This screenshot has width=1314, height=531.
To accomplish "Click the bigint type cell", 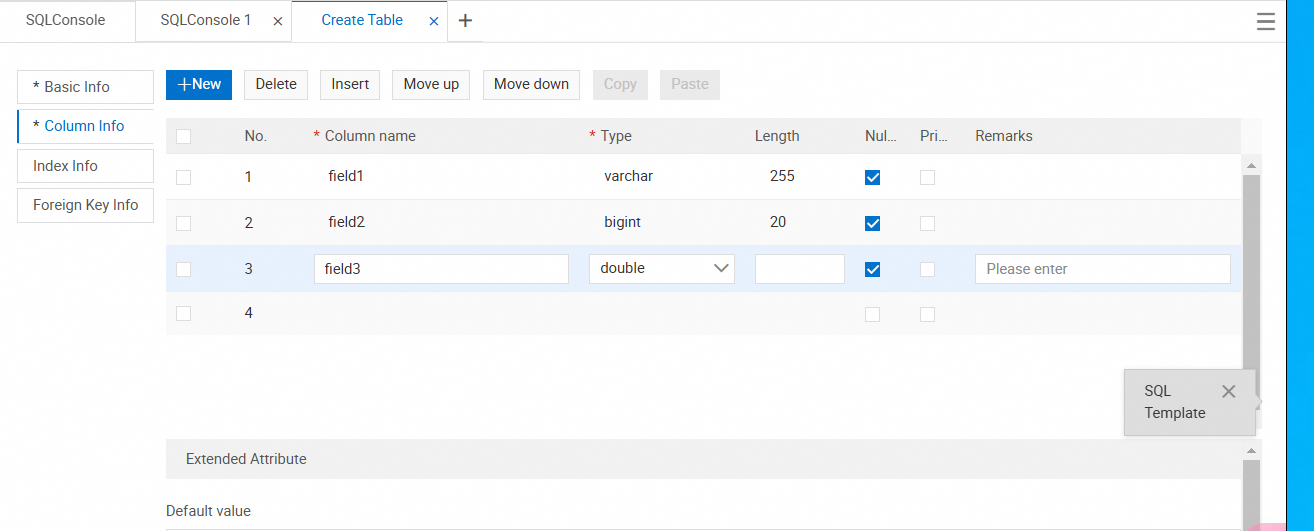I will pos(622,222).
